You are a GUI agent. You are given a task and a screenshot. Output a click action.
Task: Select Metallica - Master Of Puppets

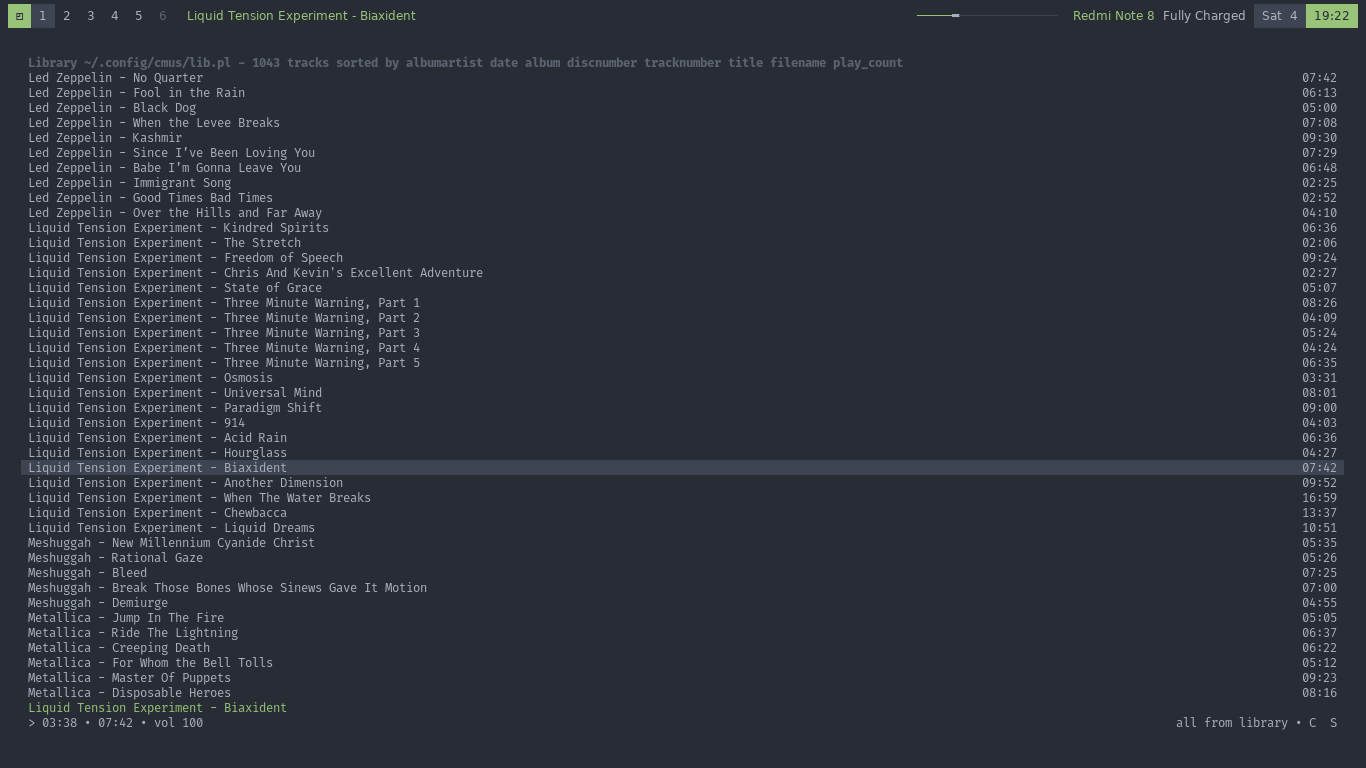point(682,678)
